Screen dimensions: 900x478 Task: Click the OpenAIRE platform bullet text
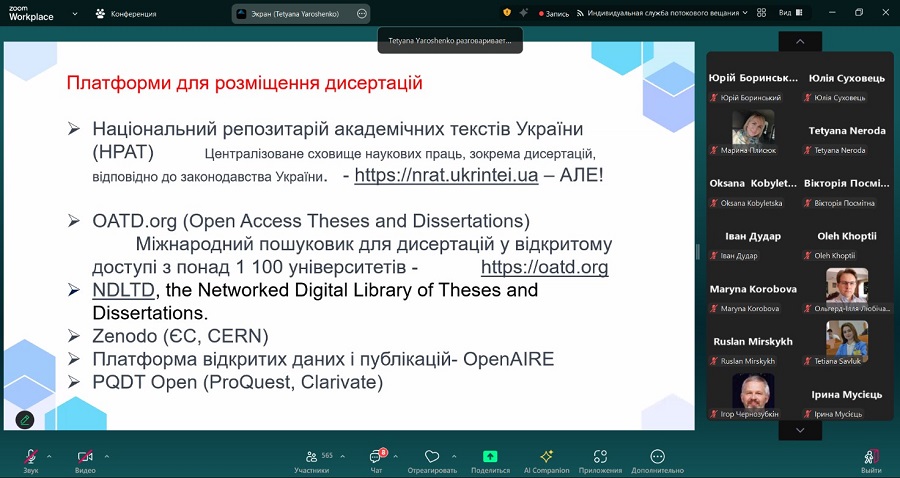click(x=323, y=359)
